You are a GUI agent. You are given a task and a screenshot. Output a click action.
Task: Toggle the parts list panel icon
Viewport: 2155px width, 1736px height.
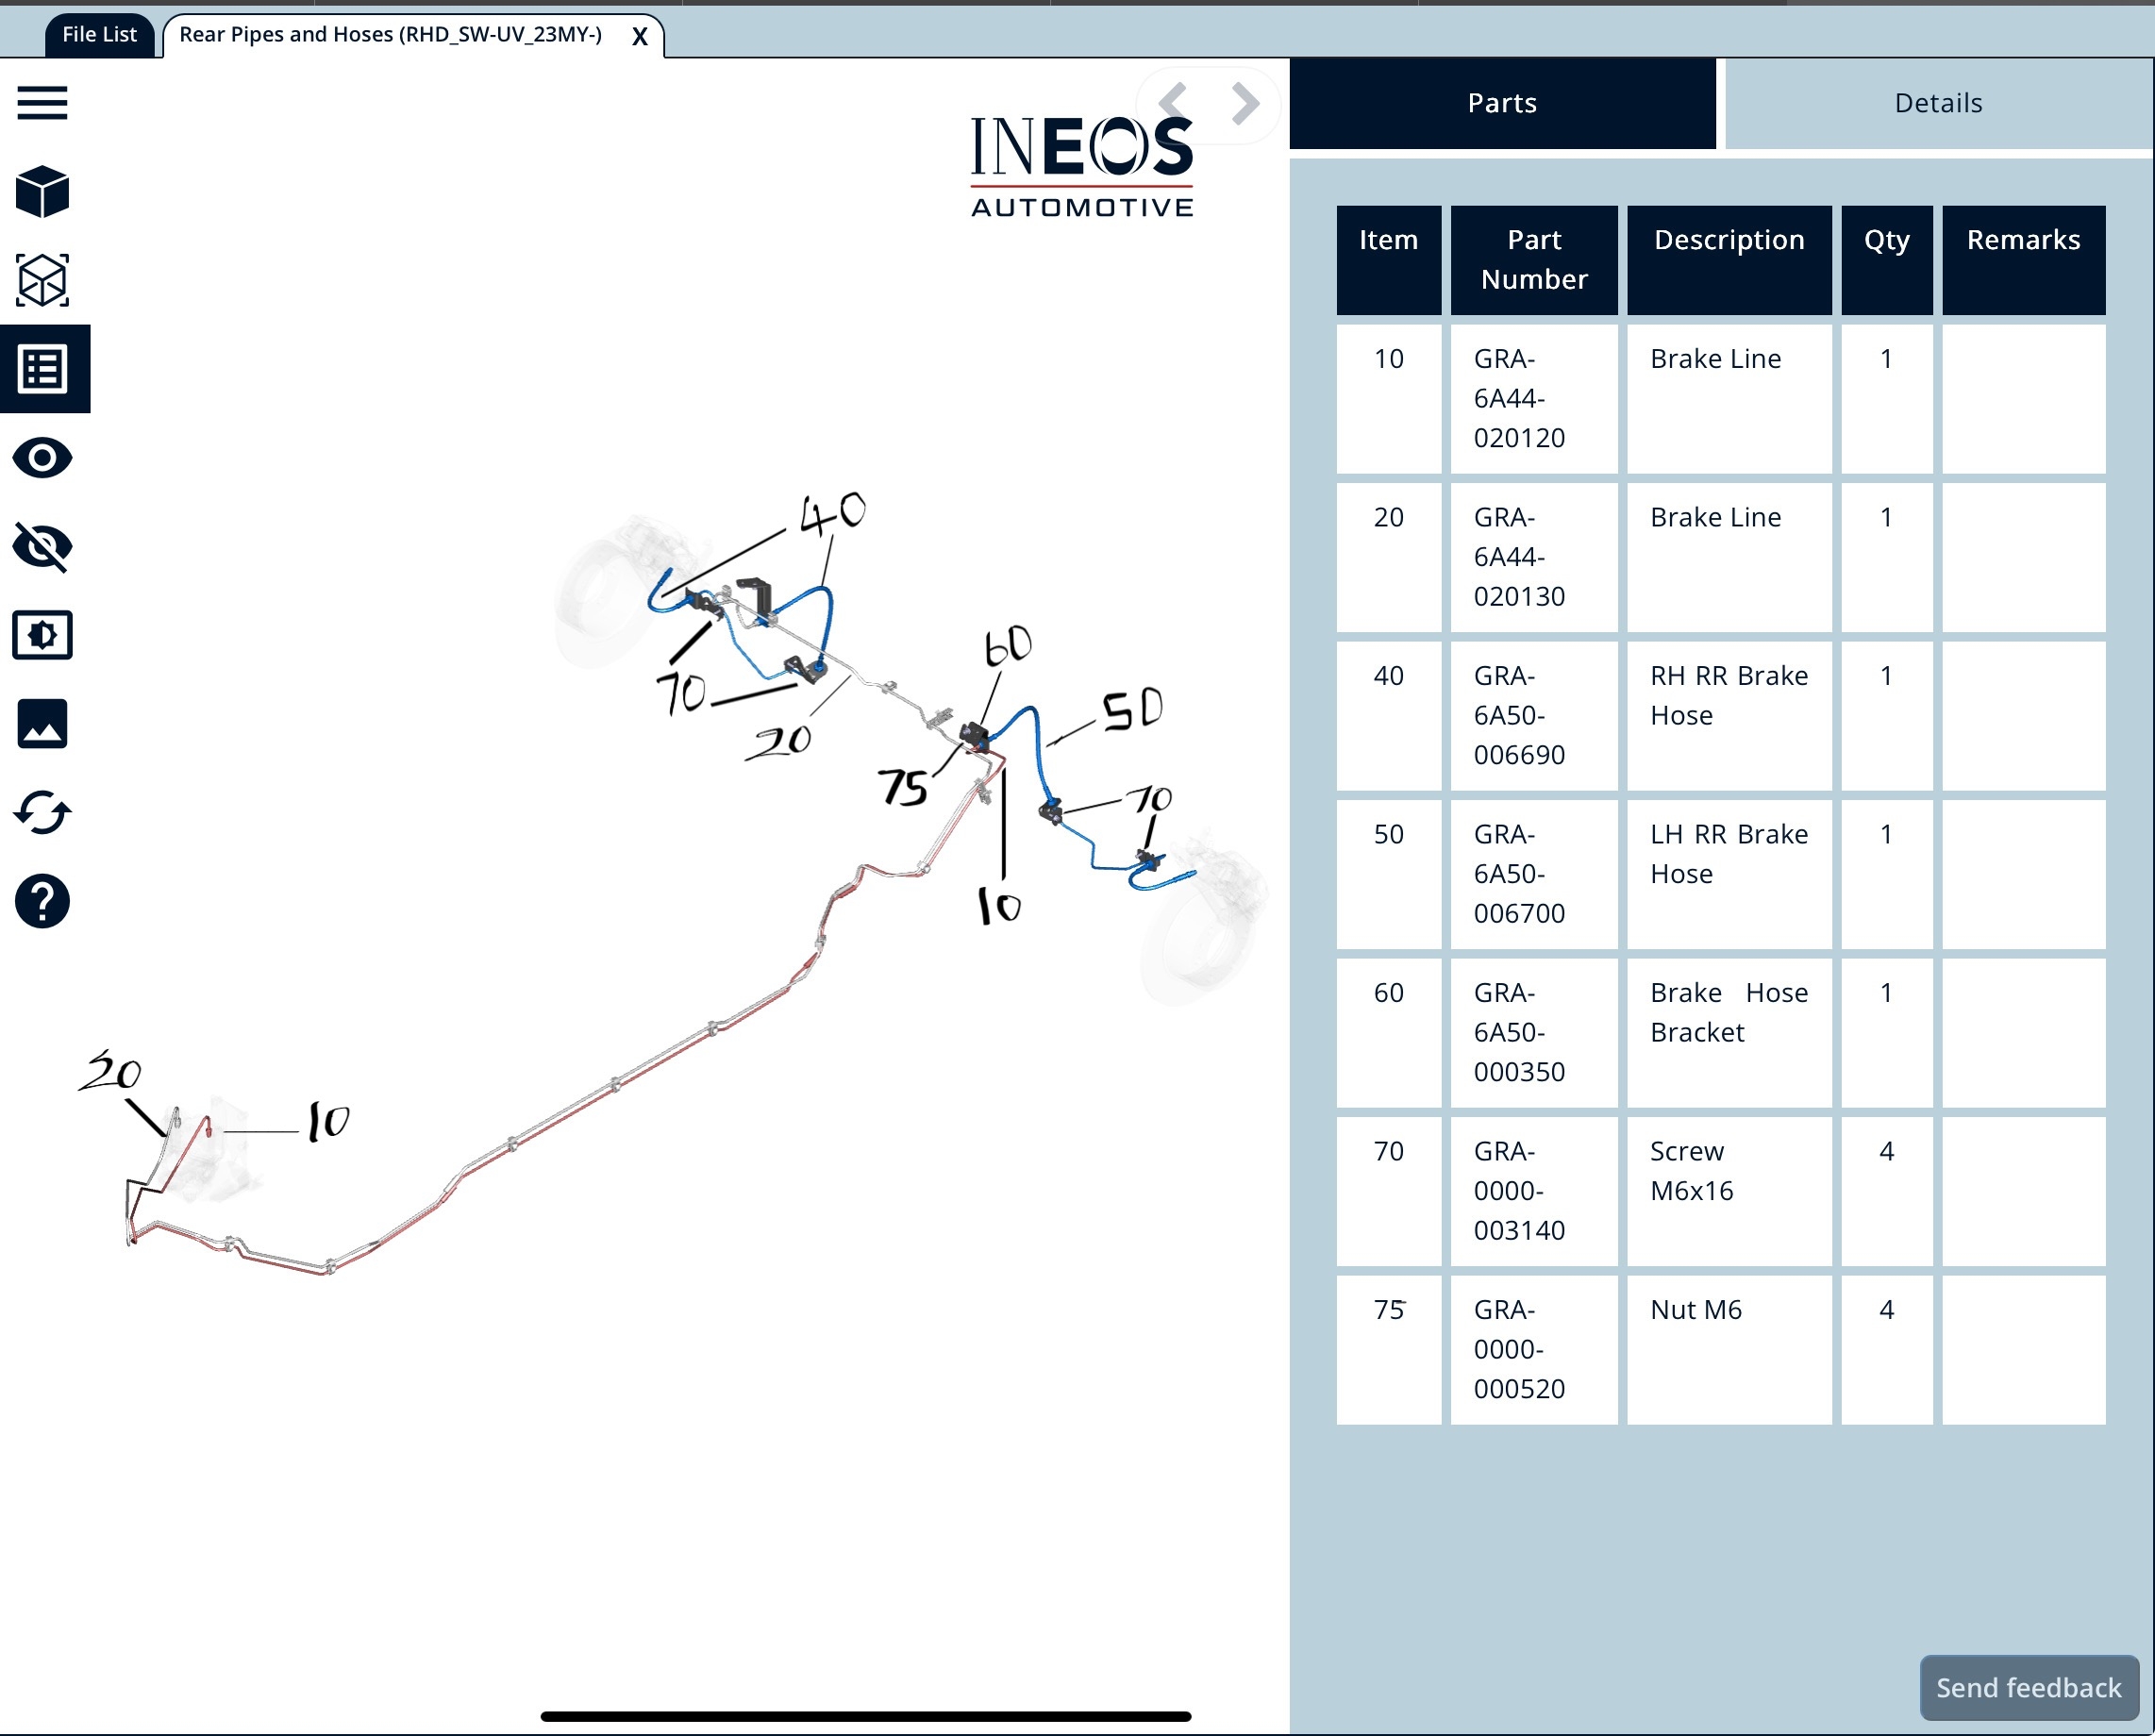click(42, 369)
